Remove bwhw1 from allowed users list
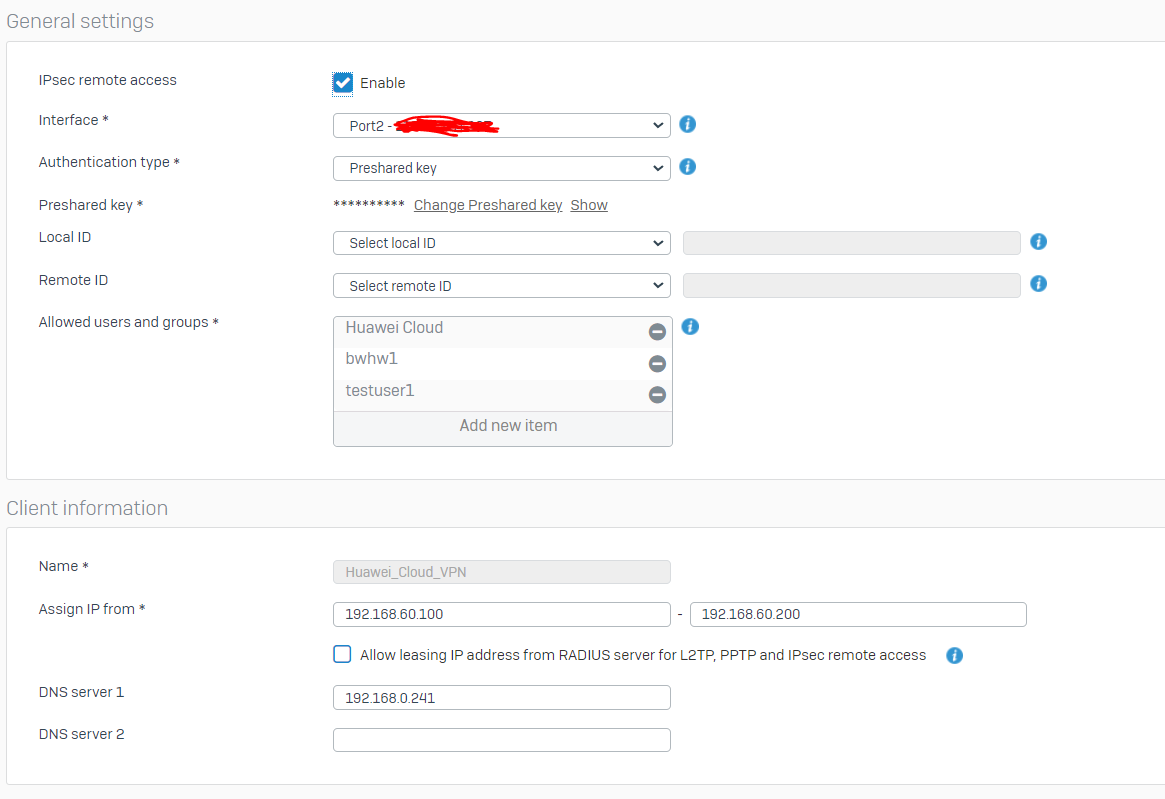 tap(657, 364)
